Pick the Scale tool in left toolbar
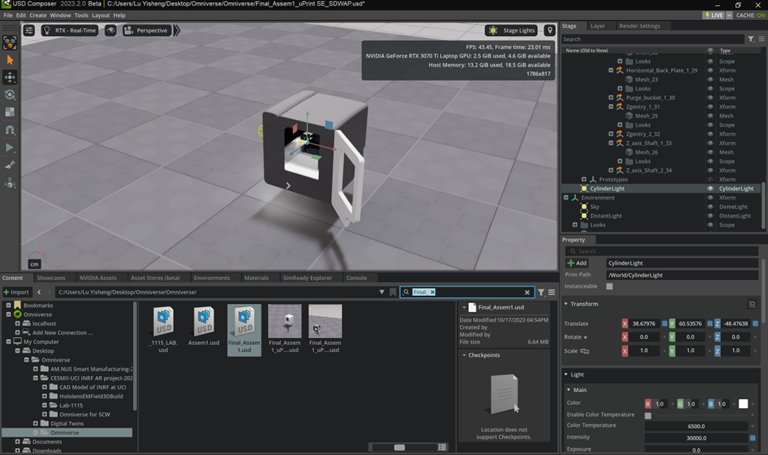The image size is (768, 455). (10, 112)
